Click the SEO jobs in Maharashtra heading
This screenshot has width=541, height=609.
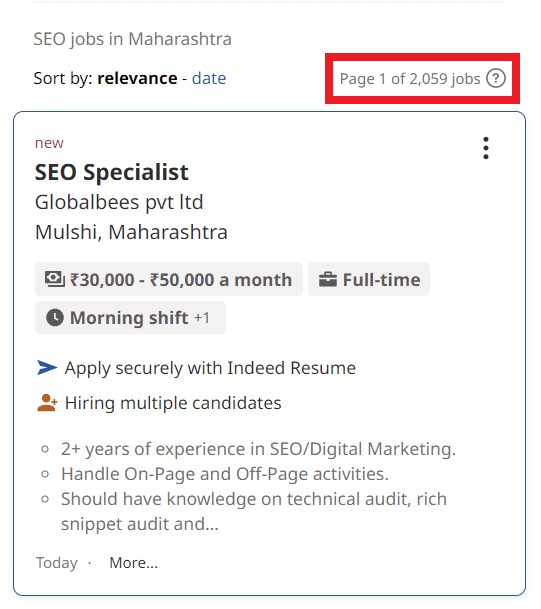(132, 39)
